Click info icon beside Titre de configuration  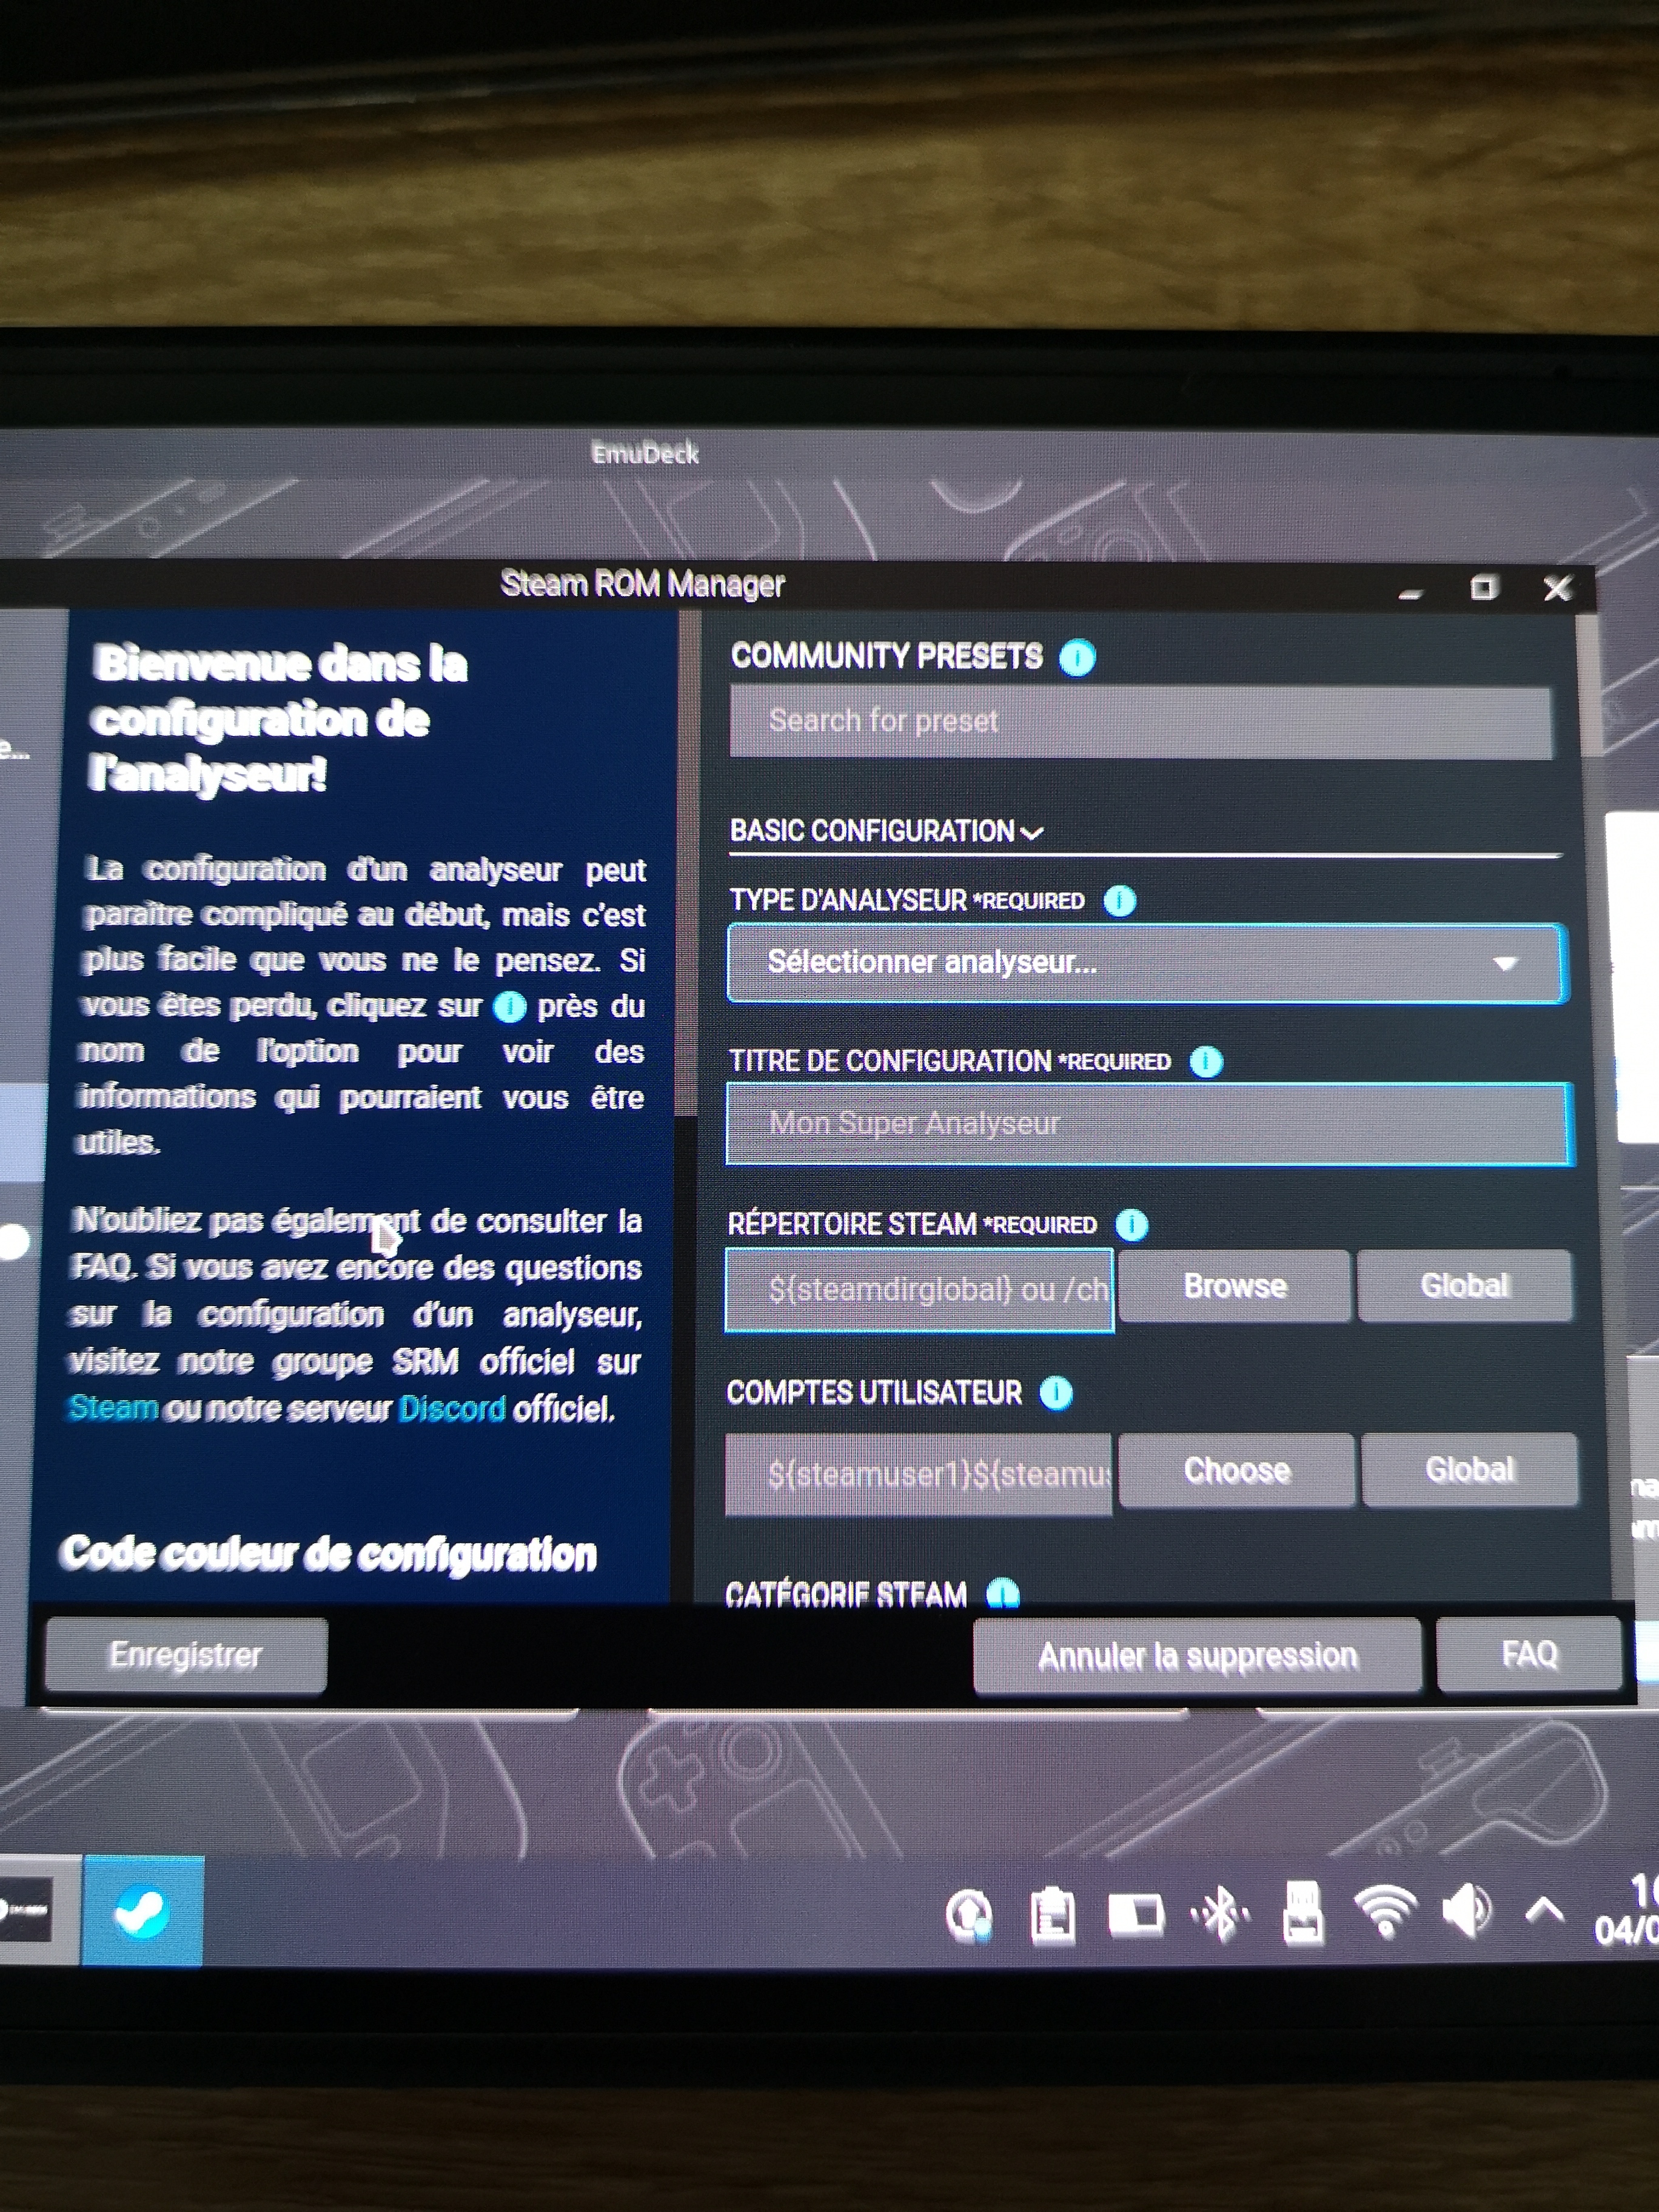pyautogui.click(x=1206, y=1061)
